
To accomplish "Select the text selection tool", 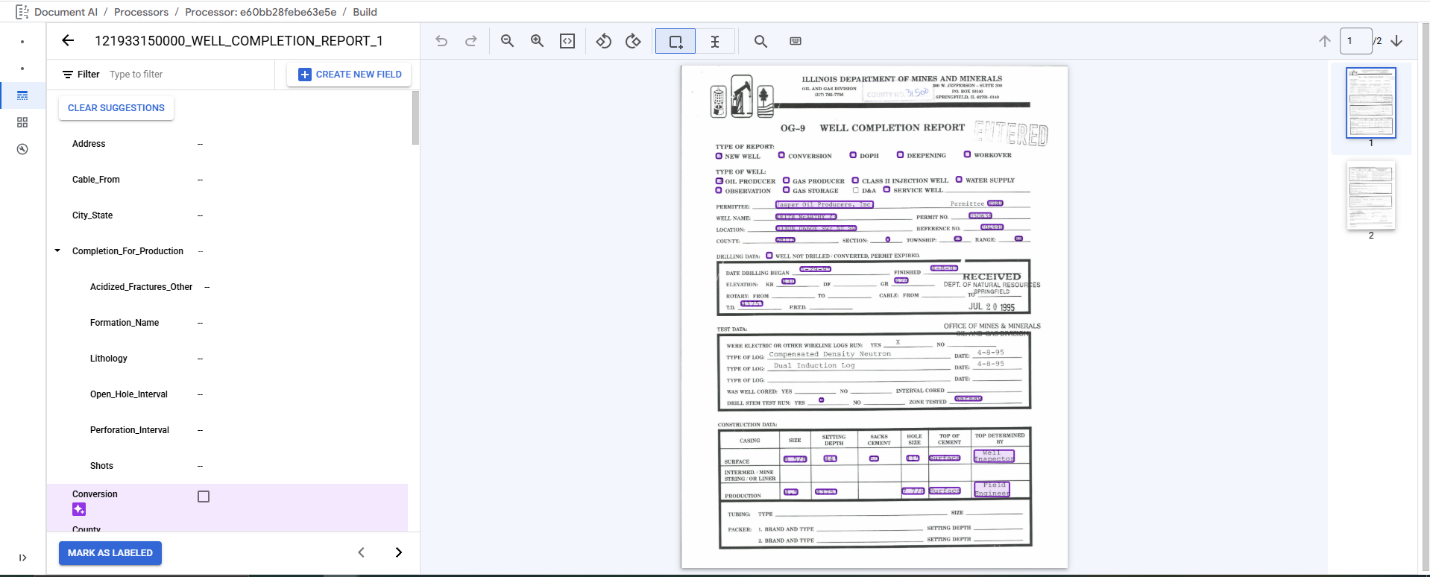I will 715,41.
